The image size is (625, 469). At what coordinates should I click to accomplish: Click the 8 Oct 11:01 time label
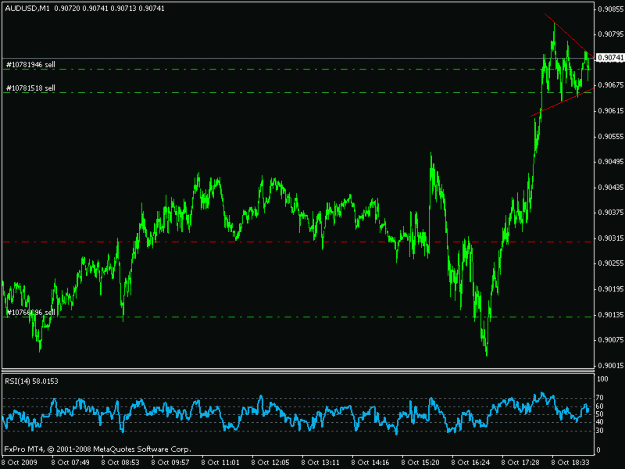tap(220, 463)
